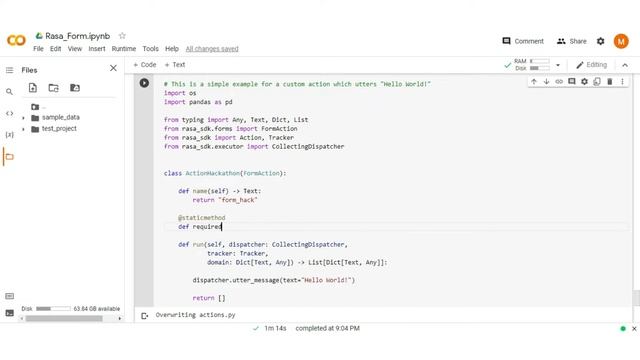Viewport: 640px width, 360px height.
Task: Click the 'import pandas as pd' line
Action: tap(198, 102)
